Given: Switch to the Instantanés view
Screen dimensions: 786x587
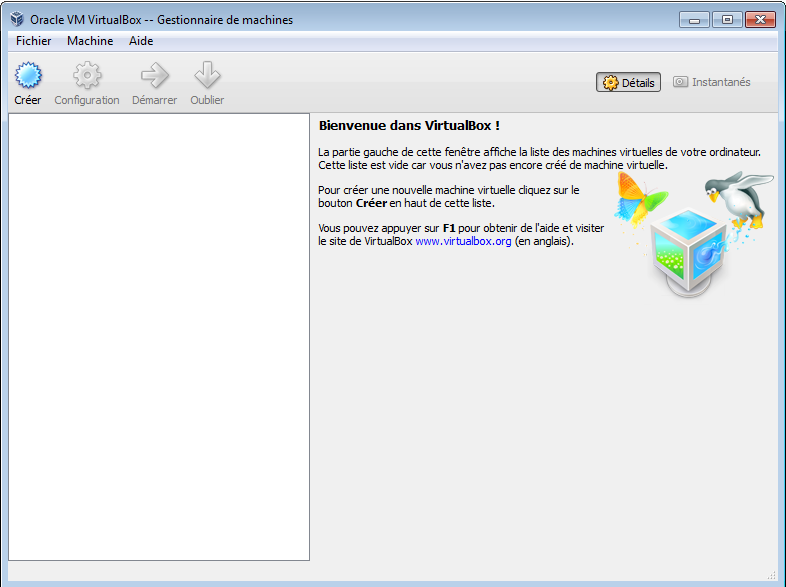Looking at the screenshot, I should [x=711, y=82].
